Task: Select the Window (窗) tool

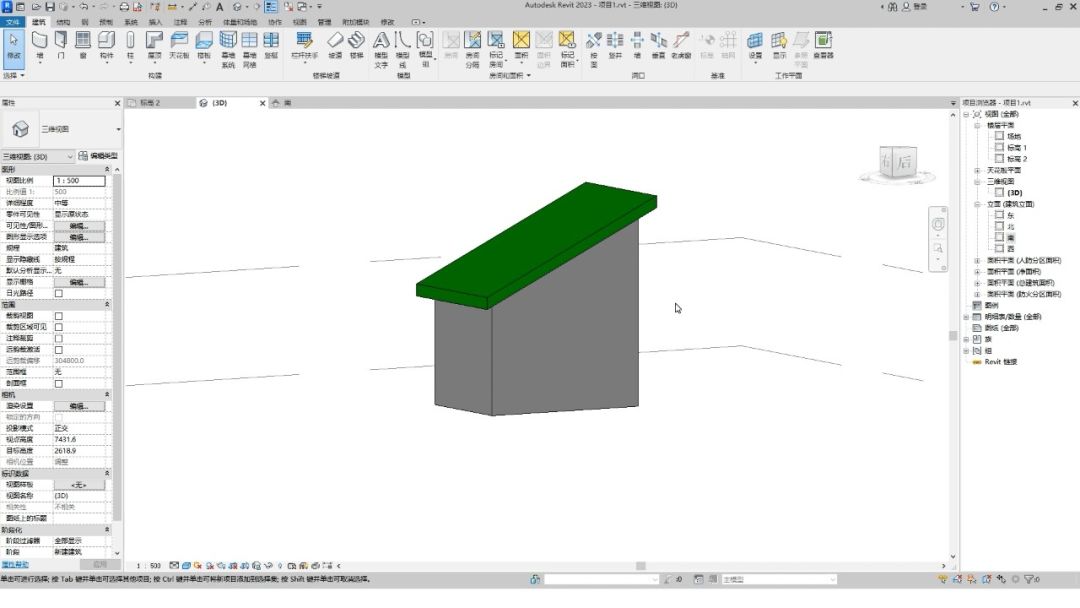Action: pos(83,45)
